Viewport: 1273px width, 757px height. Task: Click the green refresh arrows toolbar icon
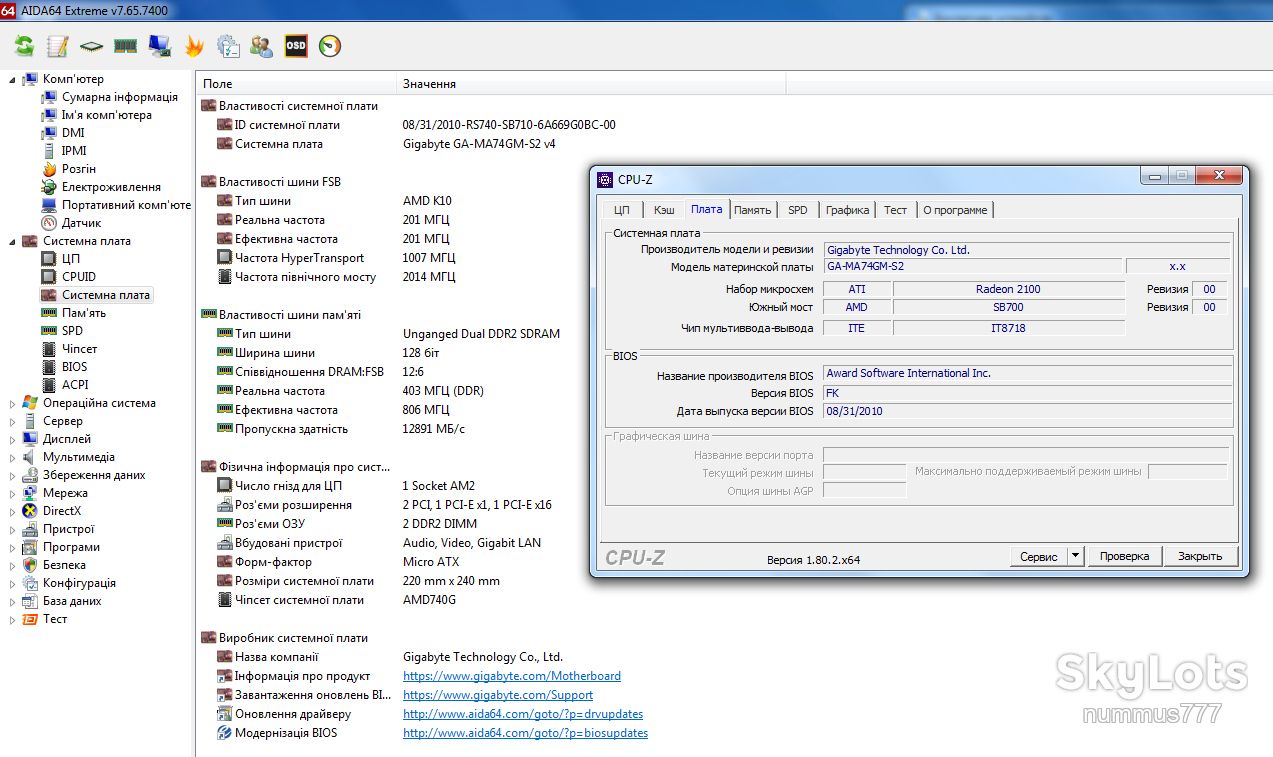click(x=24, y=45)
